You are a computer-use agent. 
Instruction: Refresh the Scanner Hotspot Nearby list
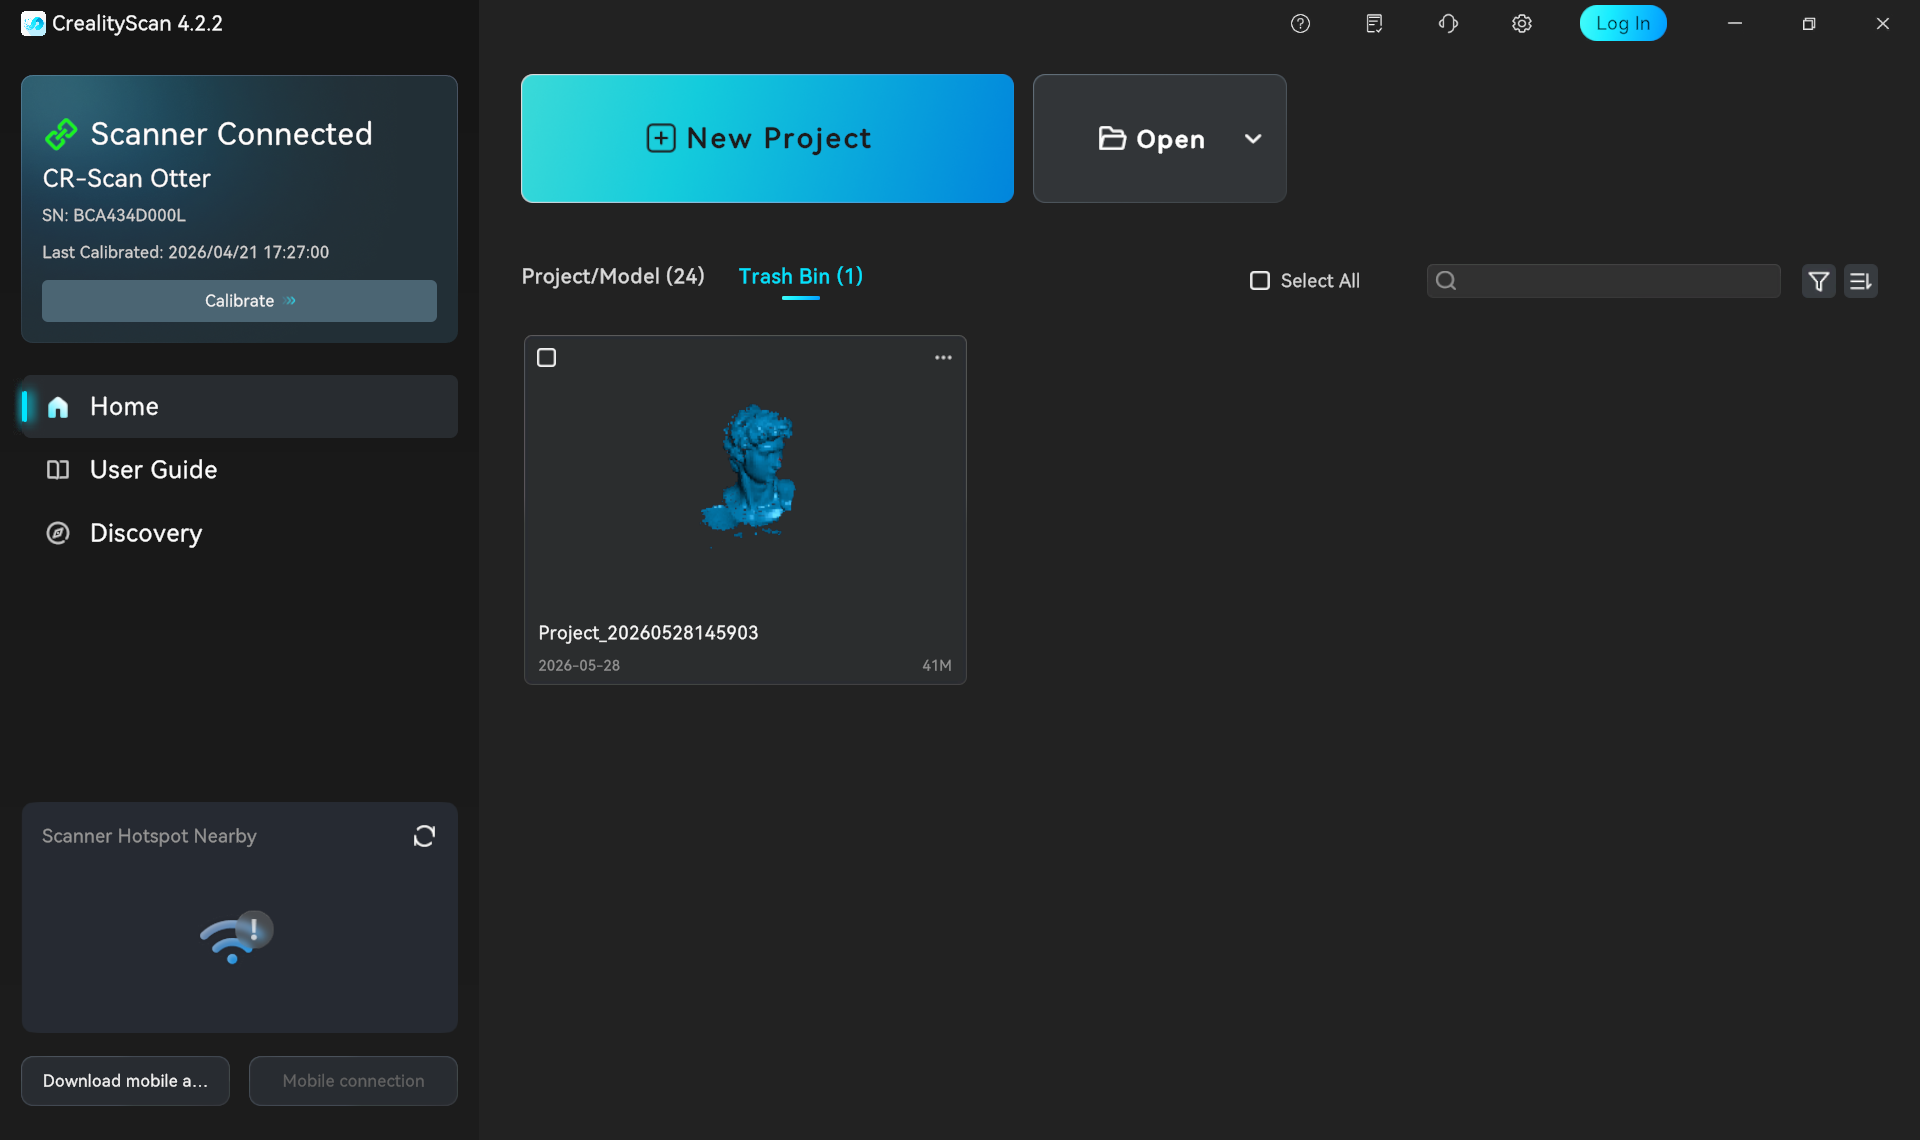[424, 836]
